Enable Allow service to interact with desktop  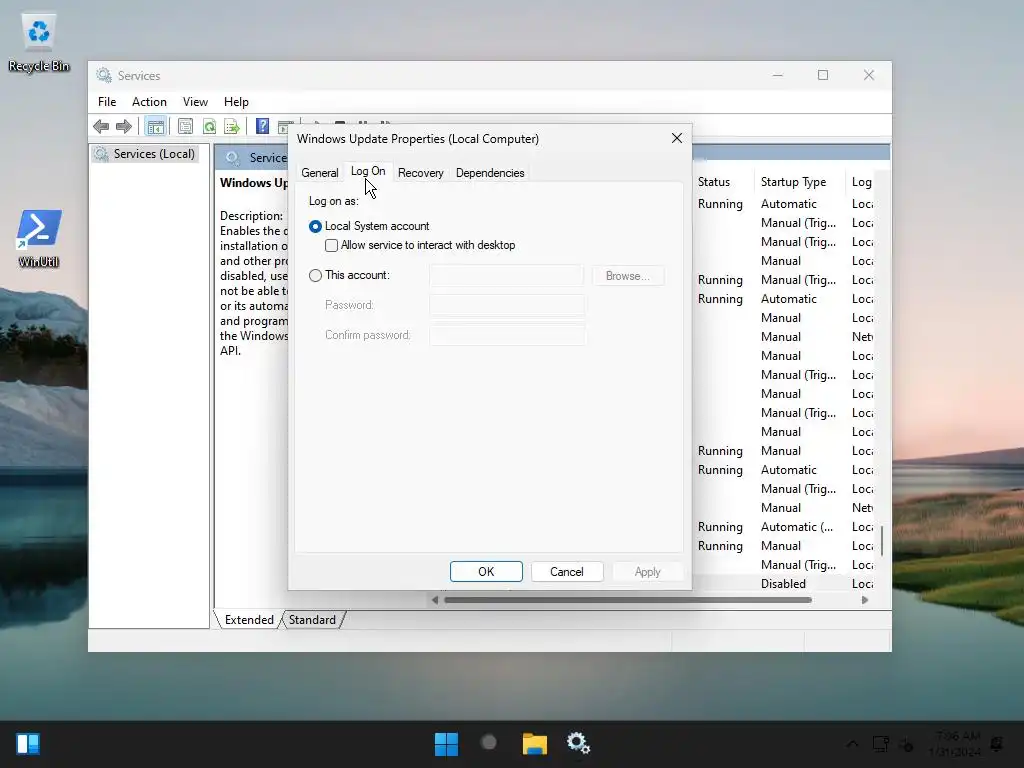(x=332, y=246)
